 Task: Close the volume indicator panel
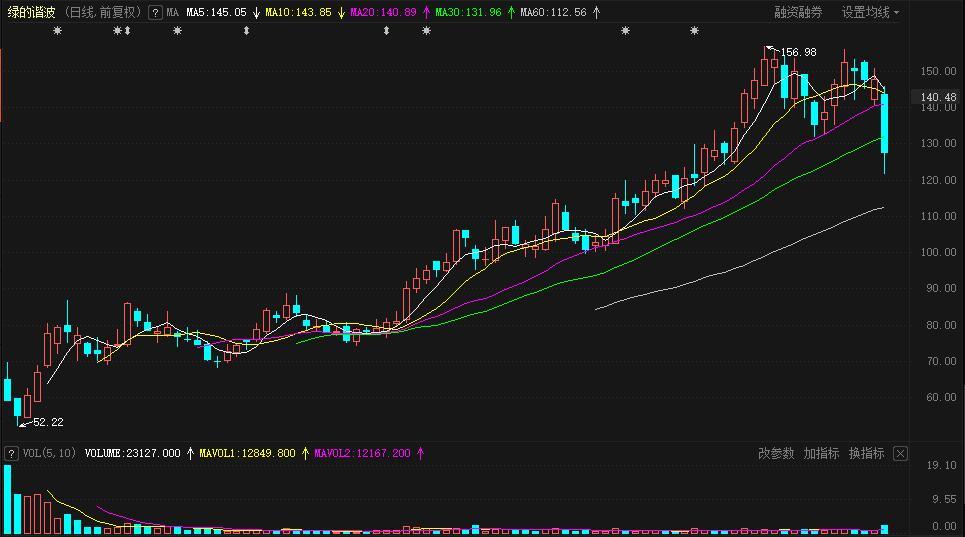900,453
